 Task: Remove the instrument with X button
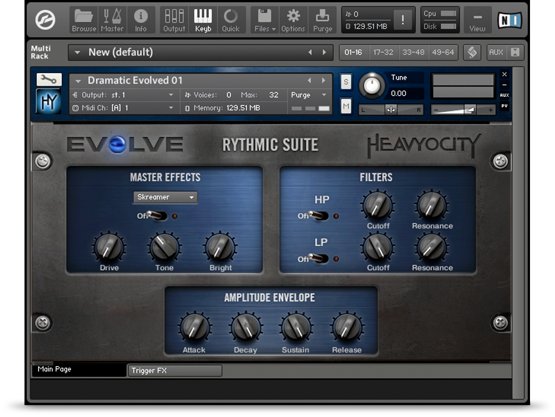(505, 74)
